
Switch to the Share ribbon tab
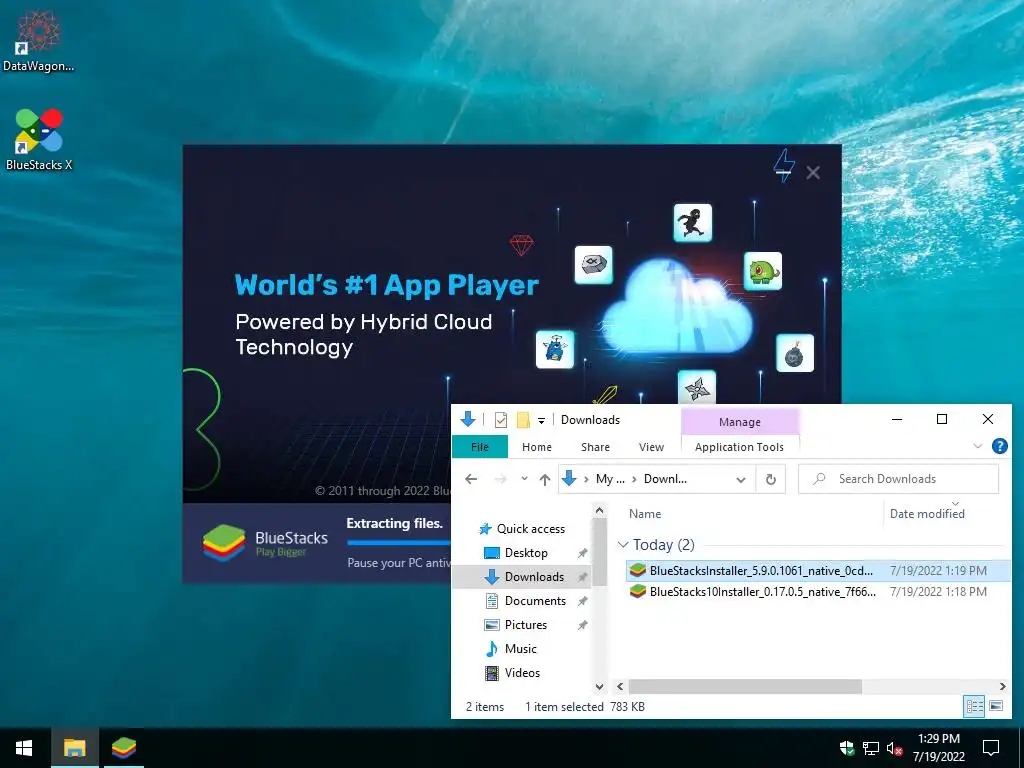click(x=595, y=447)
